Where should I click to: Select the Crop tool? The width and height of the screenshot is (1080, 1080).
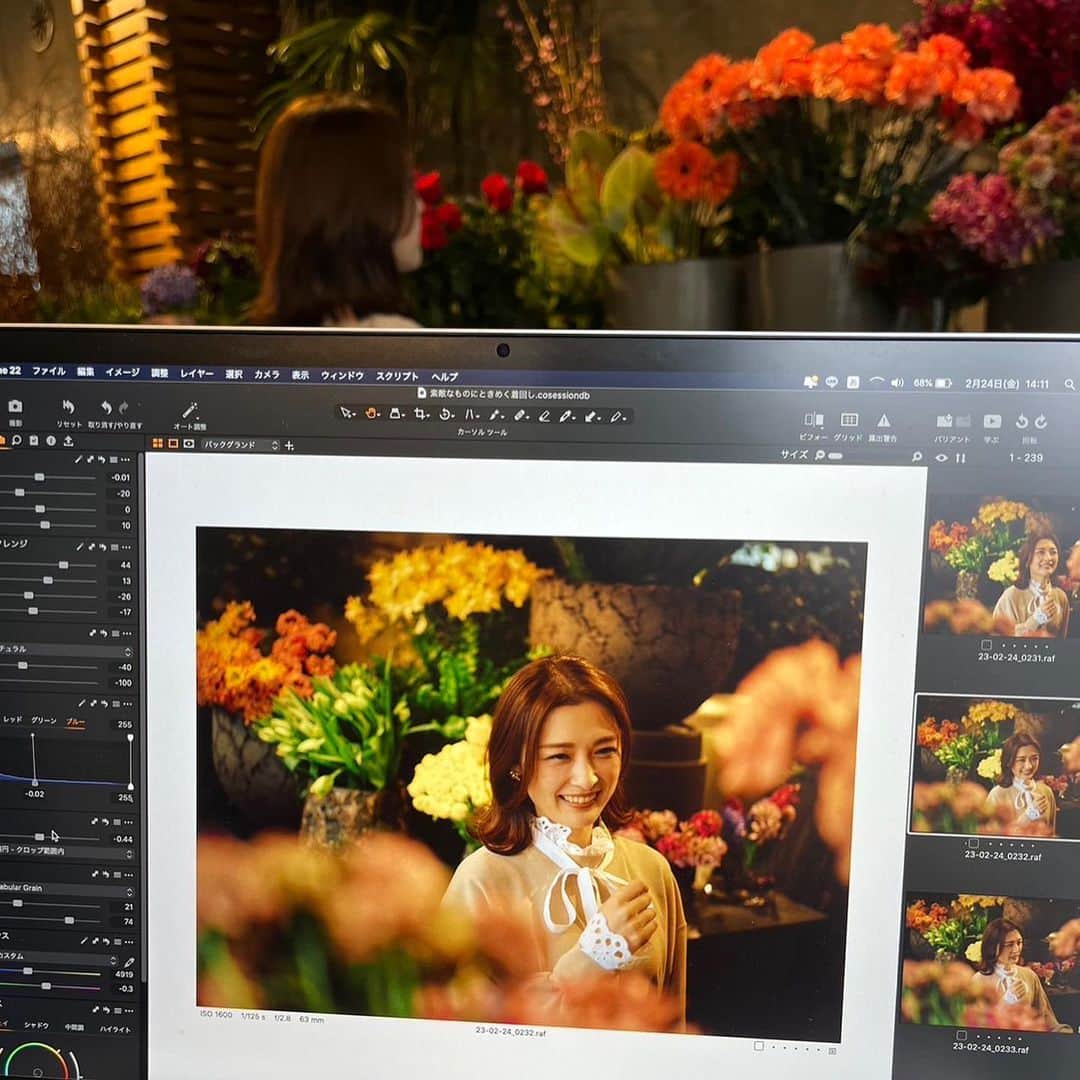coord(421,414)
